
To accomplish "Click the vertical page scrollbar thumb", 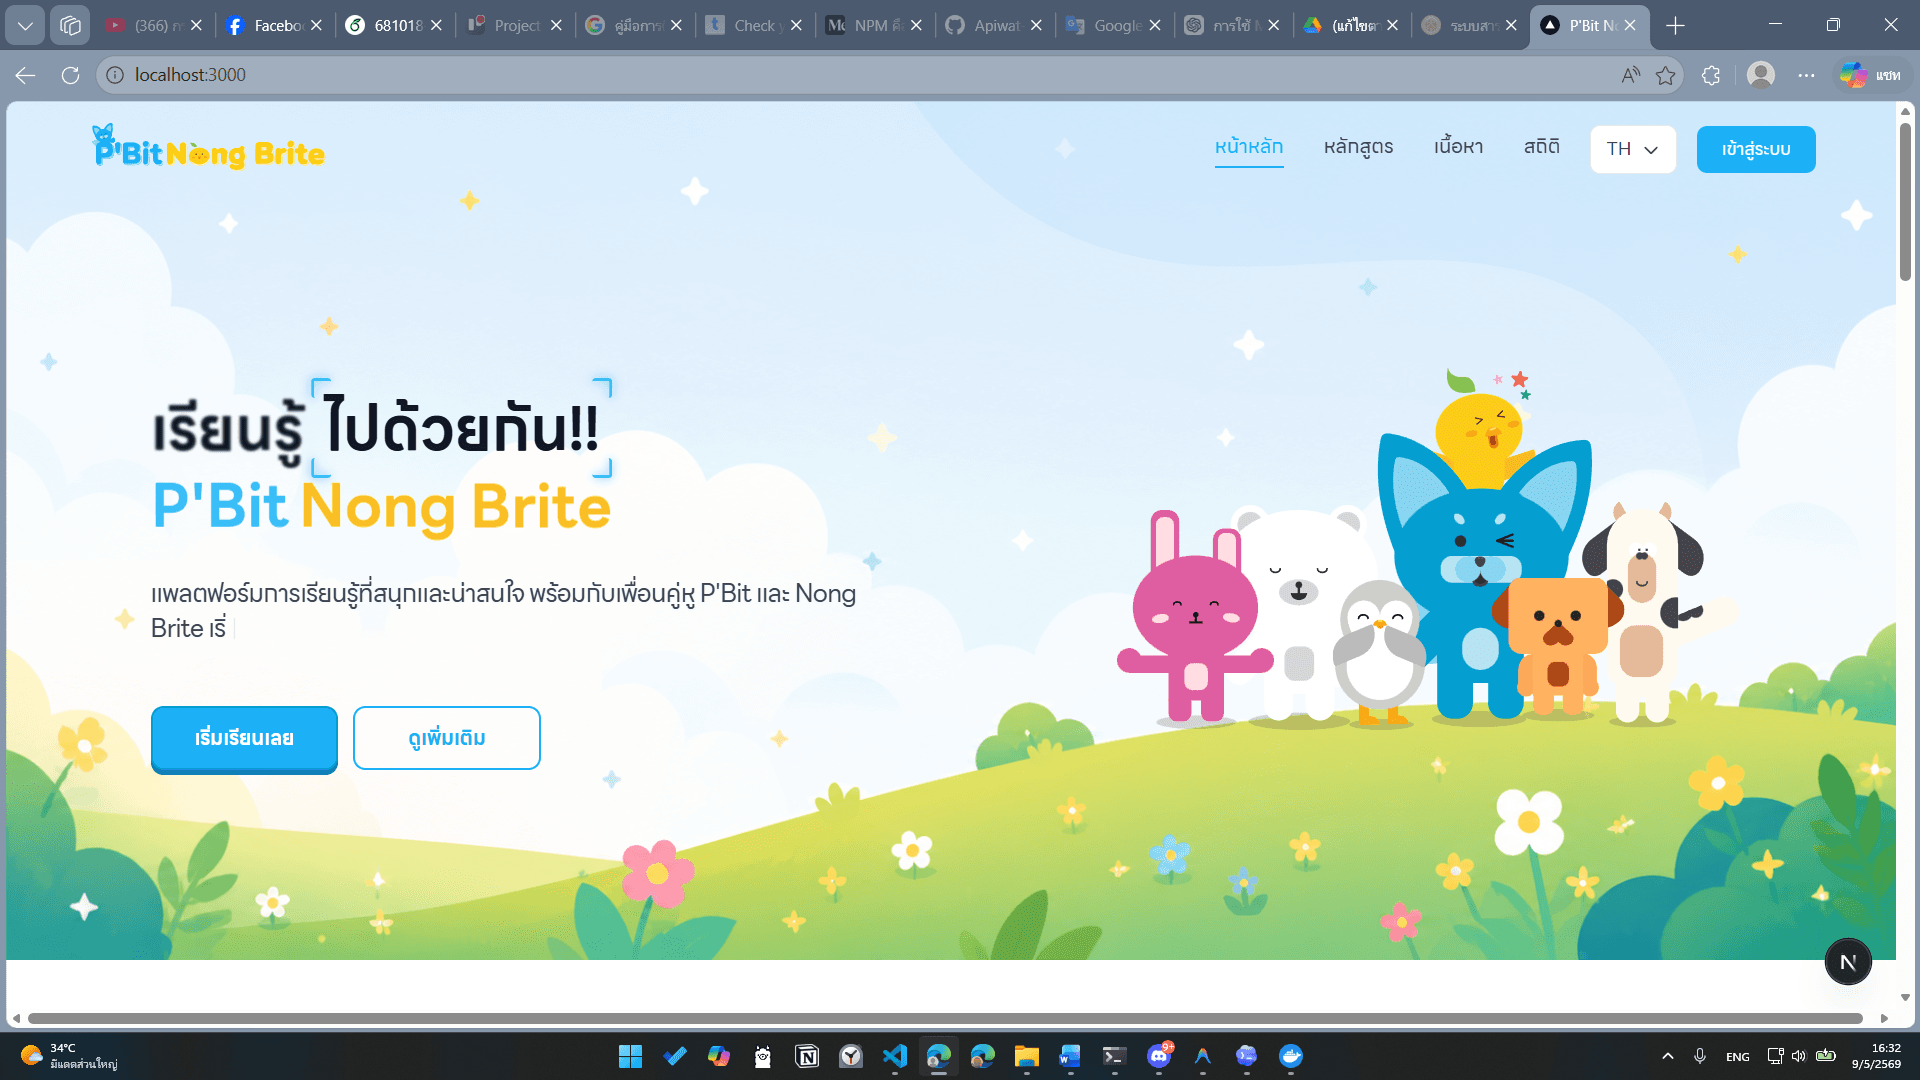I will (x=1906, y=200).
